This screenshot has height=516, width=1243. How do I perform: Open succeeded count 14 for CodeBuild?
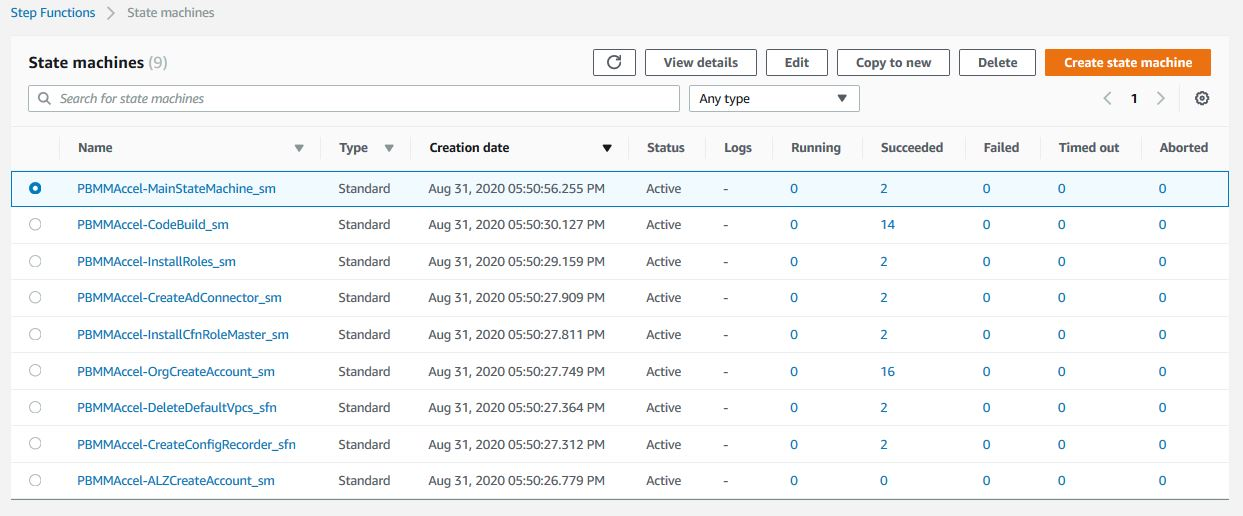[x=887, y=225]
